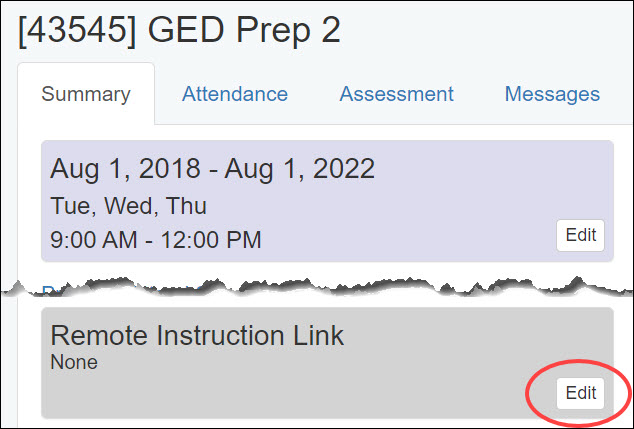Click the Remote Instruction Link heading
The image size is (634, 429).
click(197, 335)
